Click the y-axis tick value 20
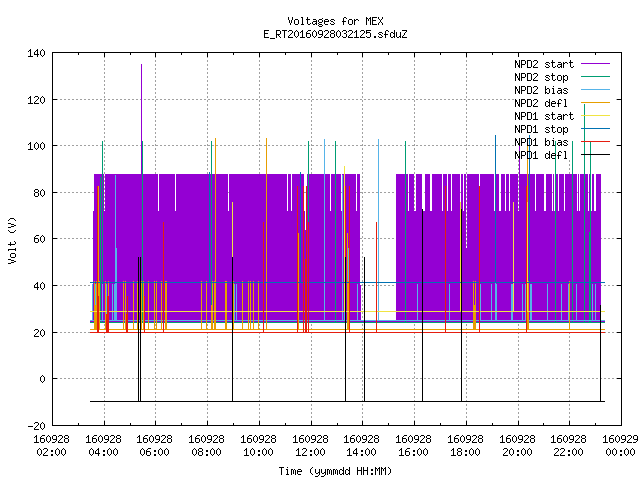This screenshot has width=640, height=480. coord(39,333)
